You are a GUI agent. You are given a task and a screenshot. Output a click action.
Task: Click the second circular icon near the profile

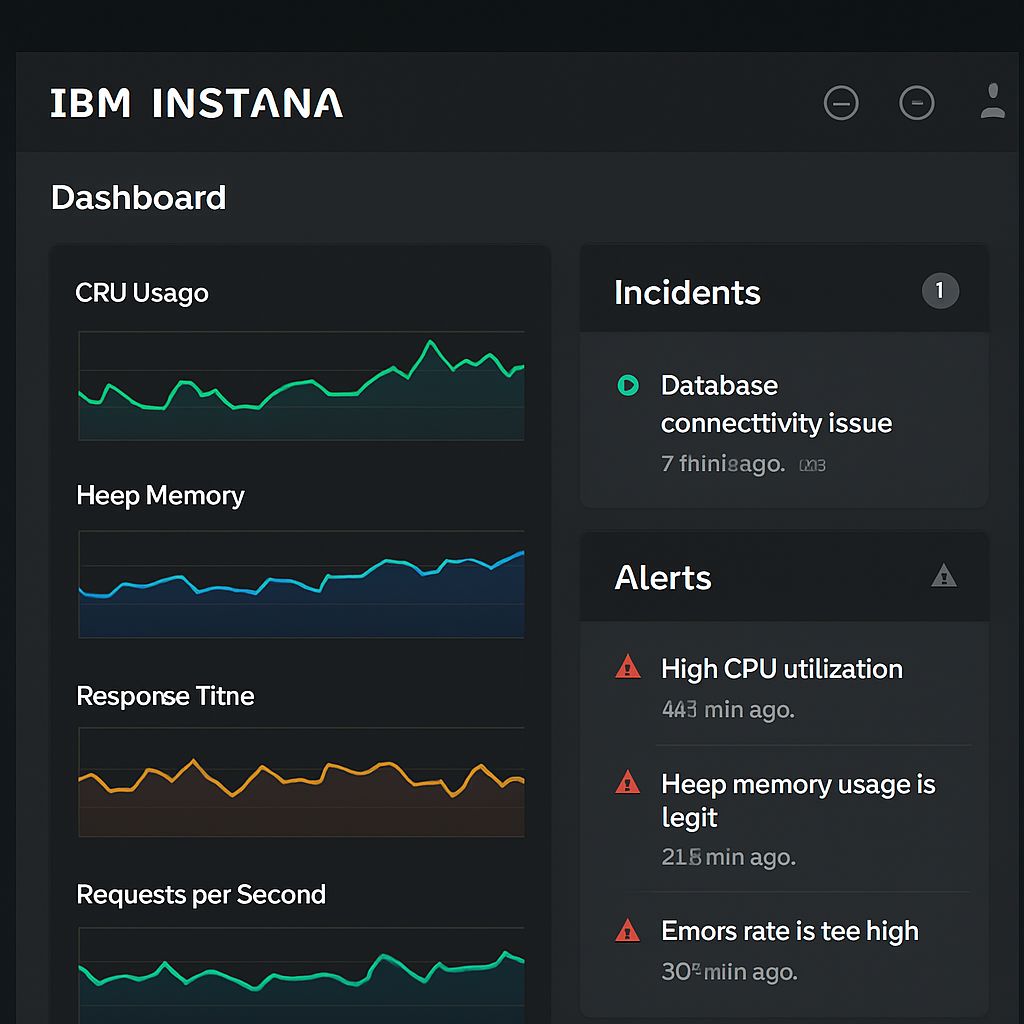(x=917, y=103)
